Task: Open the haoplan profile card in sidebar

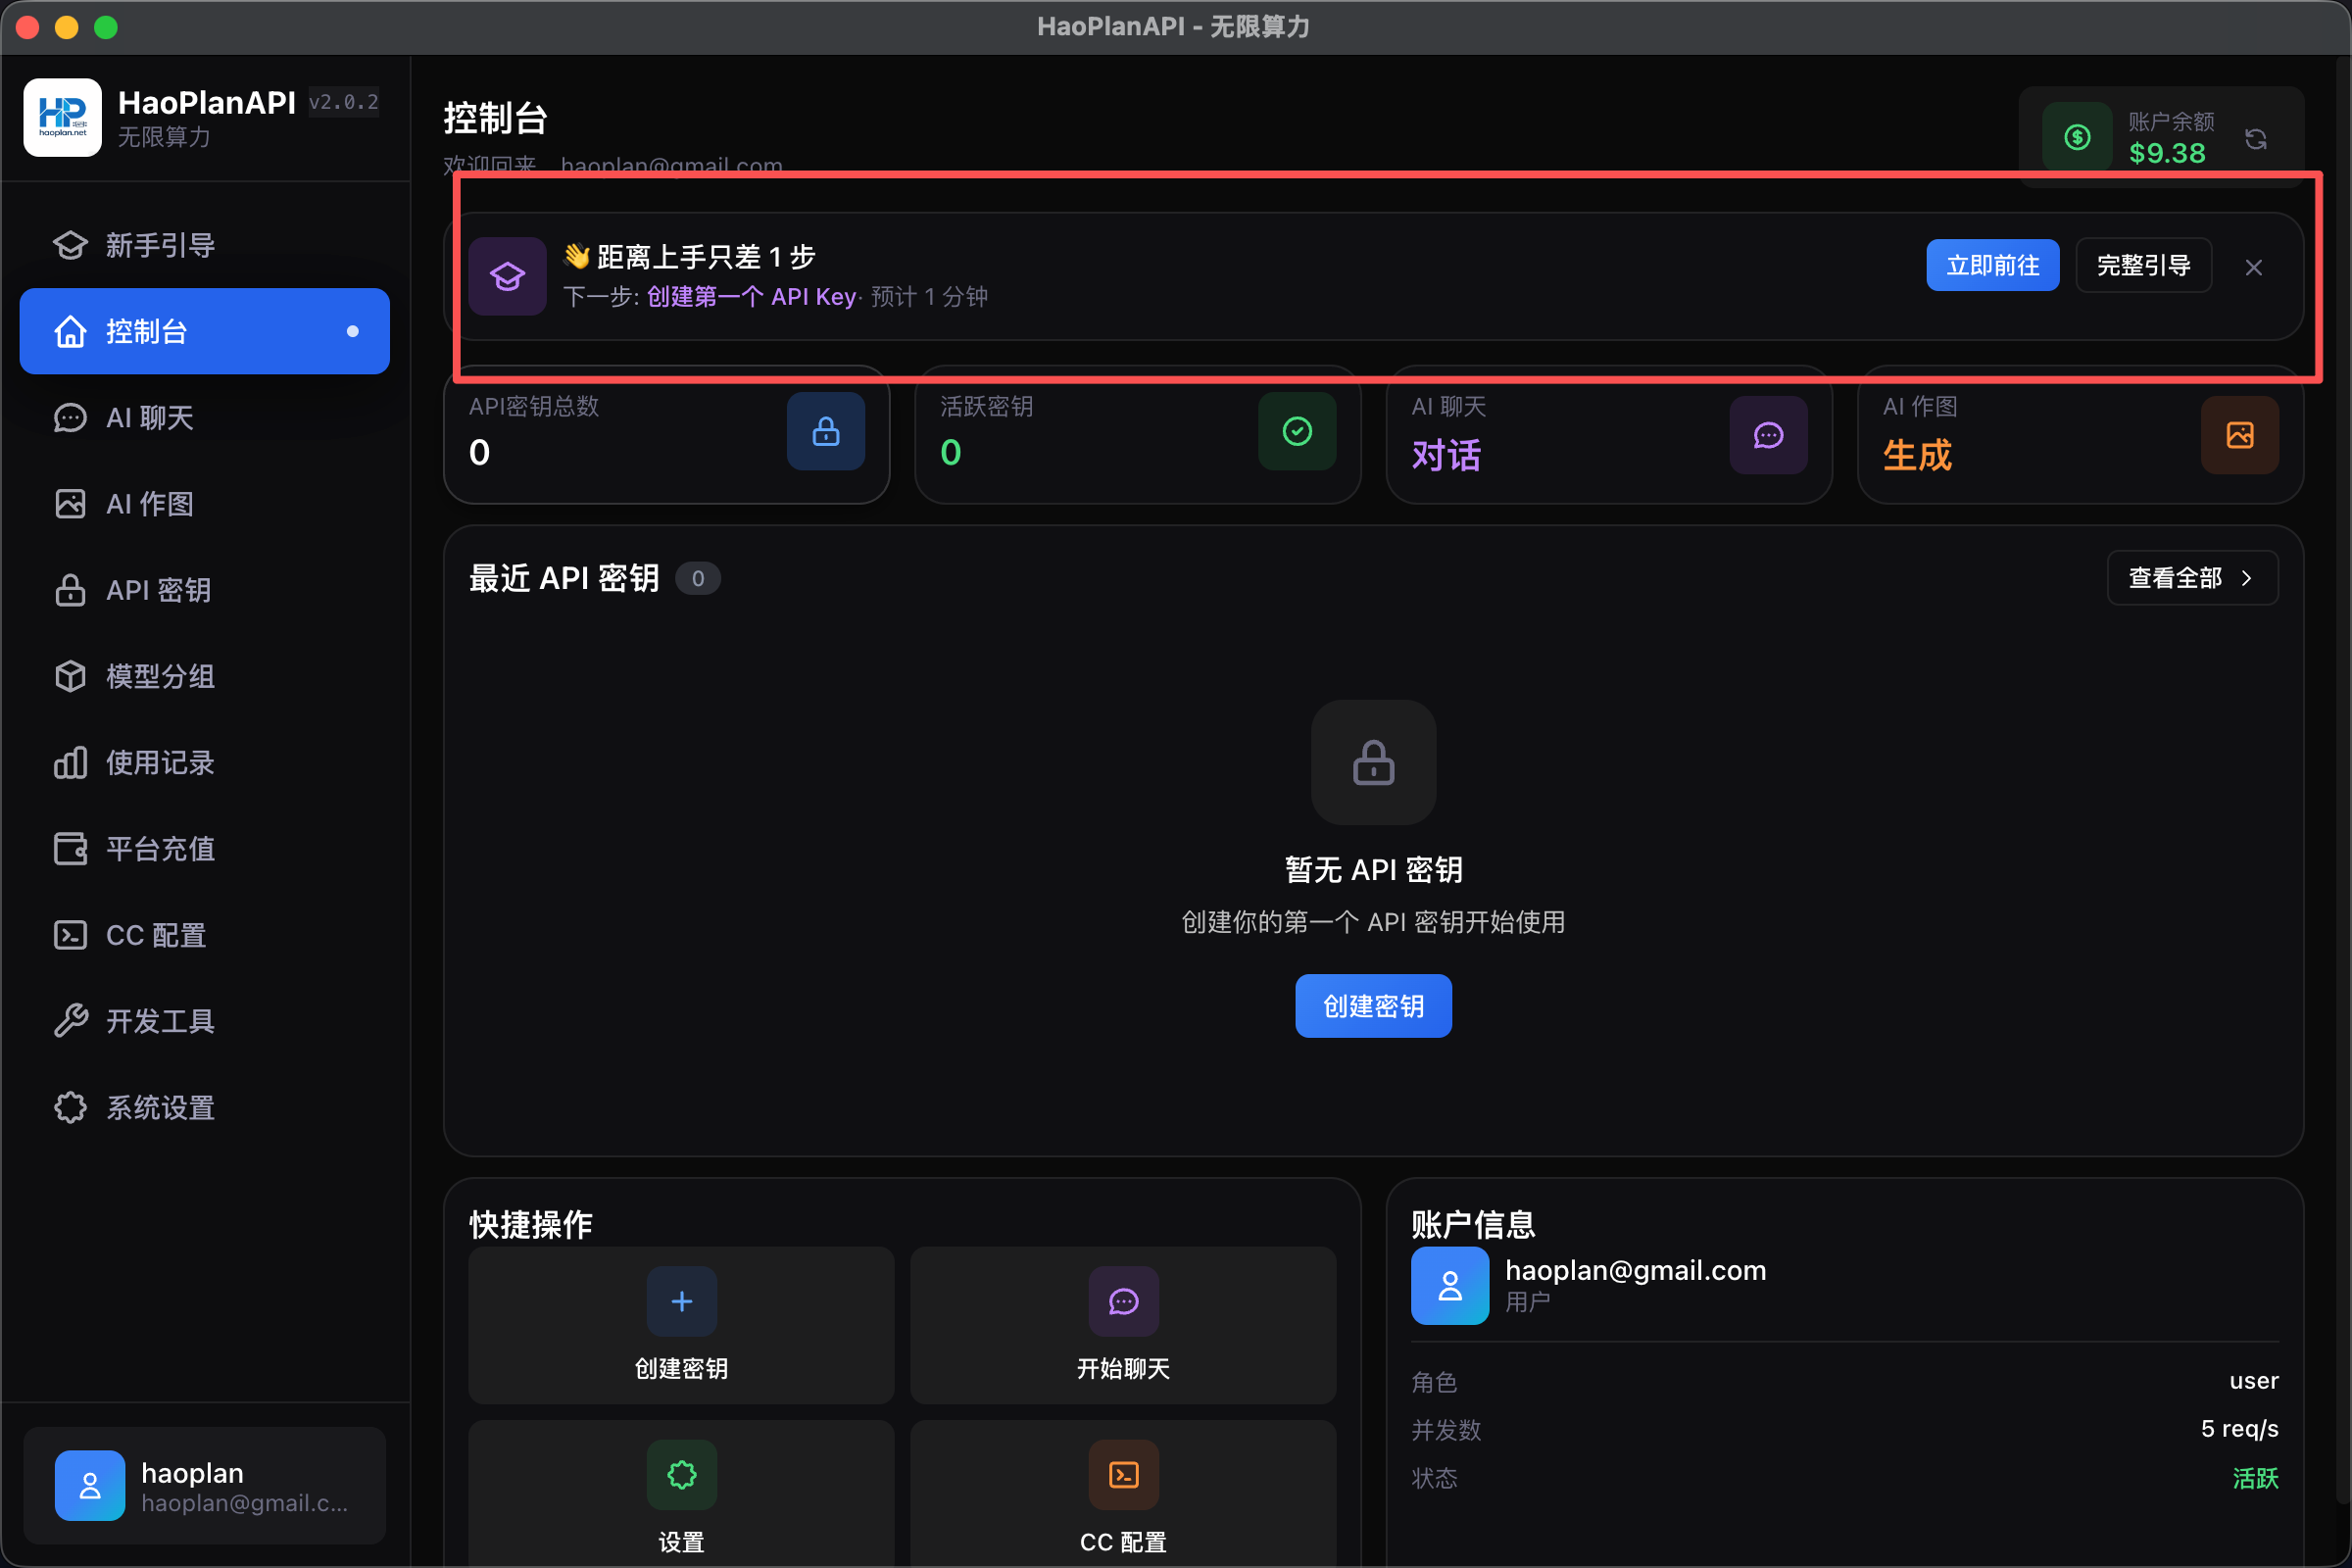Action: click(204, 1485)
